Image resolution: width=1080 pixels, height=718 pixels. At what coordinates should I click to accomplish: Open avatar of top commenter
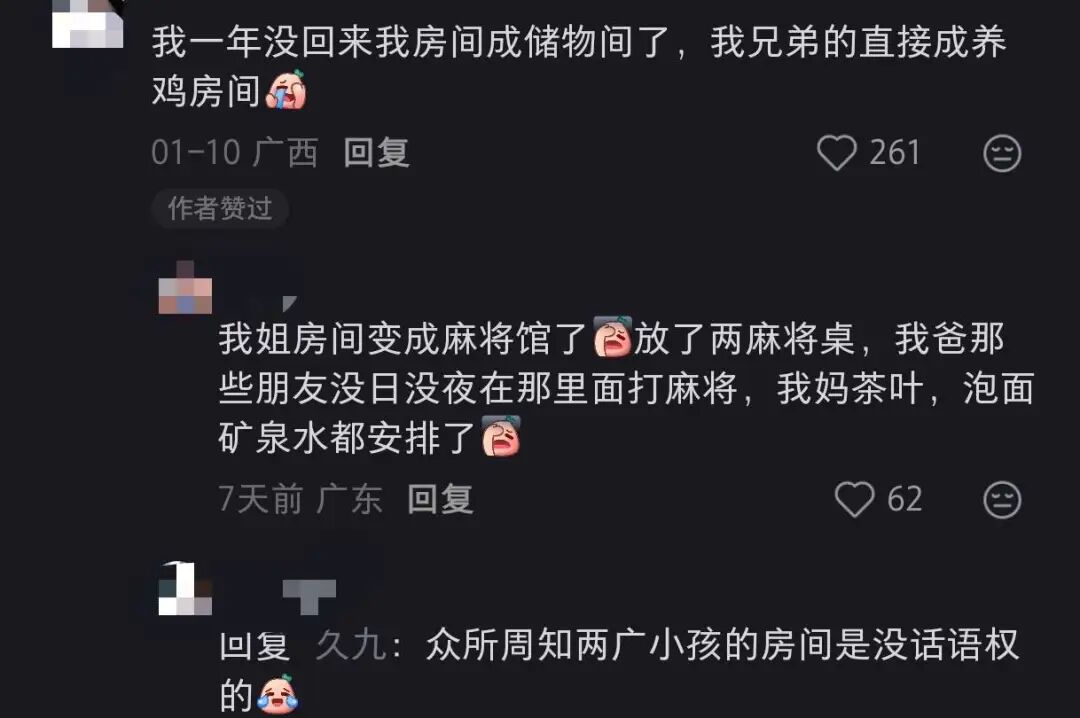pos(87,24)
